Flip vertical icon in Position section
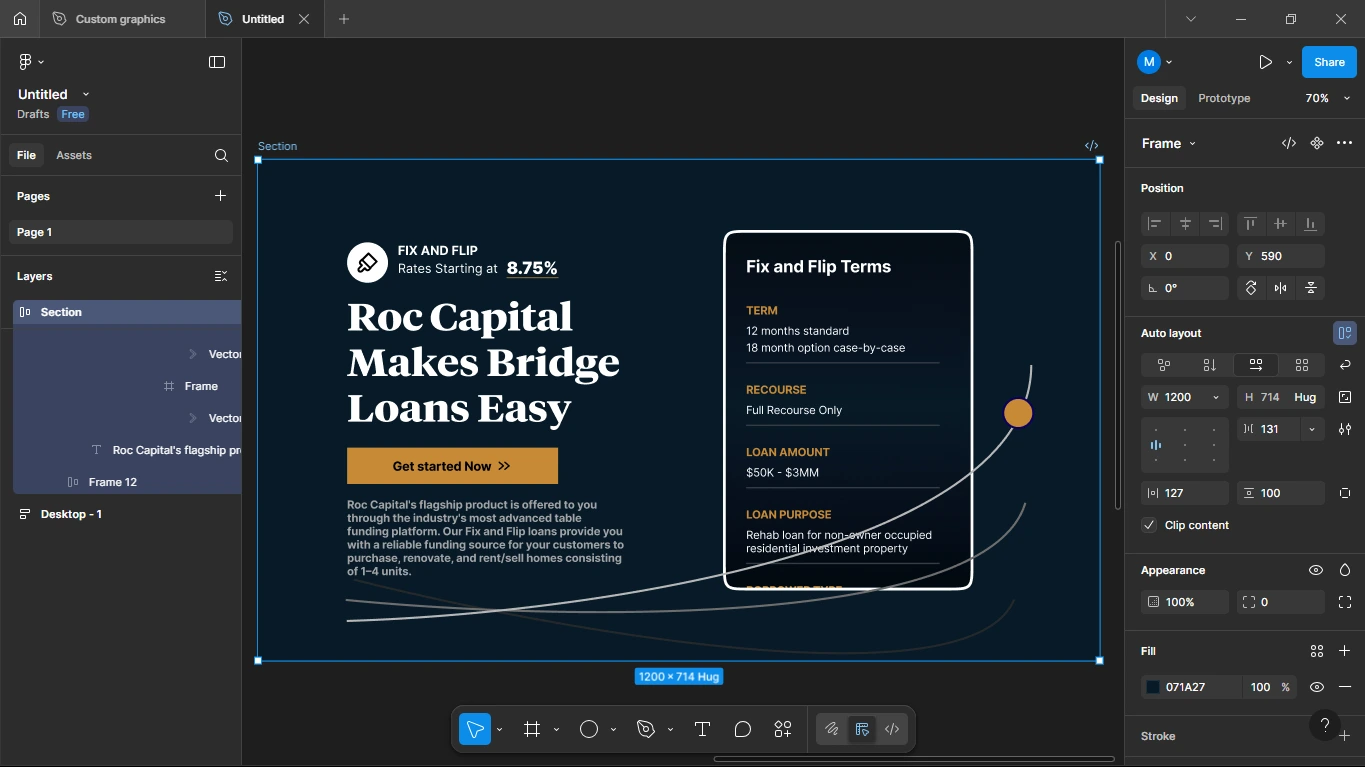 1311,288
